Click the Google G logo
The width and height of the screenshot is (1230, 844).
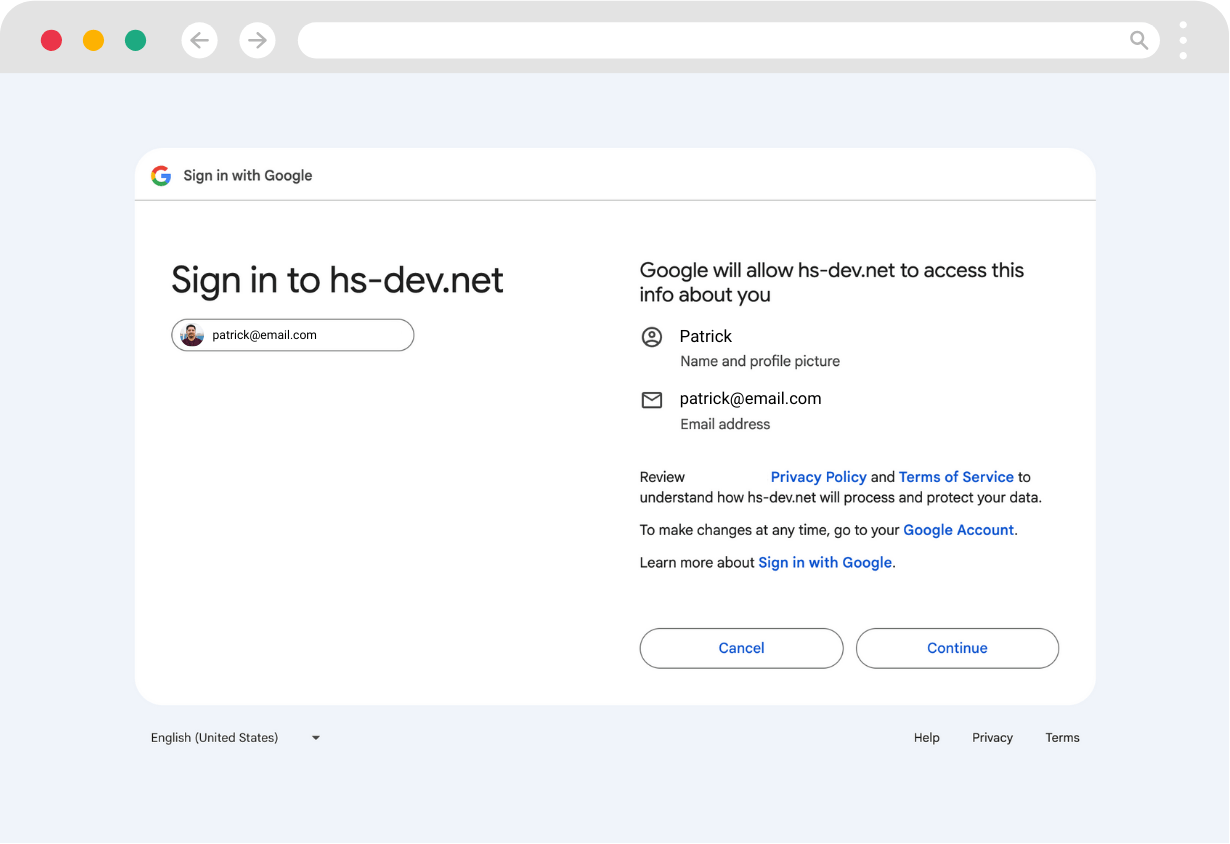[x=161, y=176]
